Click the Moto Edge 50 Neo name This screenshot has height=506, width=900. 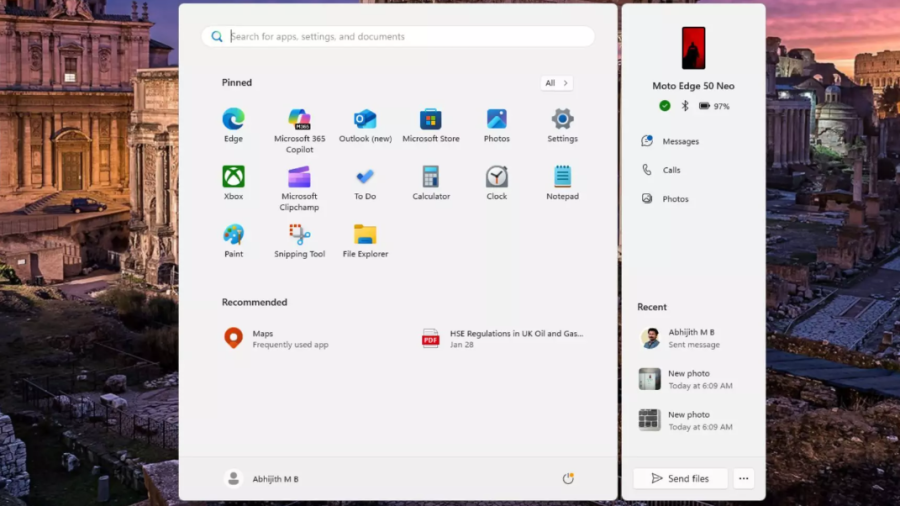click(693, 86)
